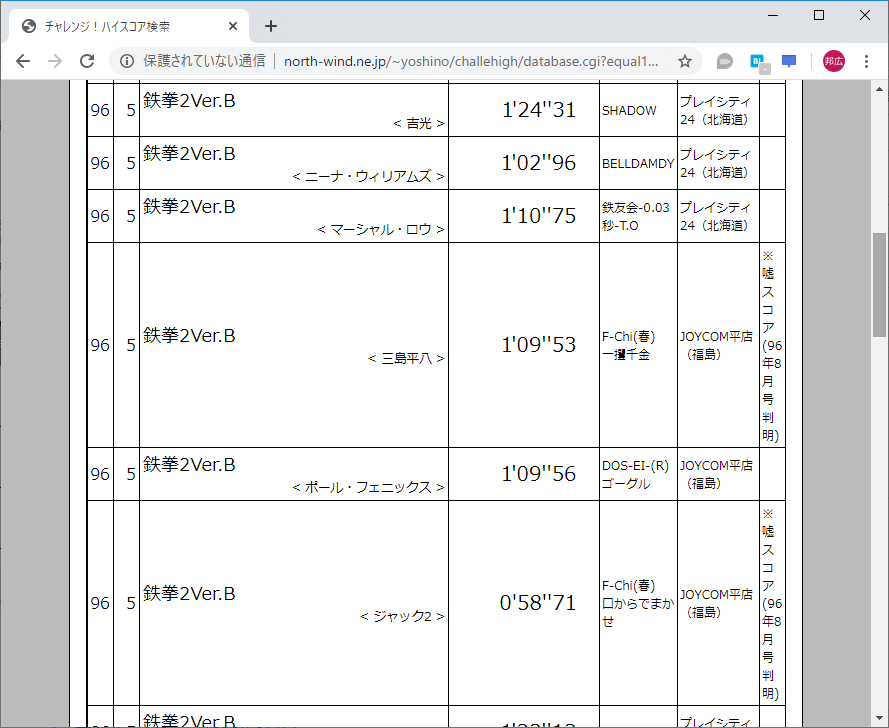Minimize the browser window
Screen dimensions: 889x728
[x=773, y=15]
